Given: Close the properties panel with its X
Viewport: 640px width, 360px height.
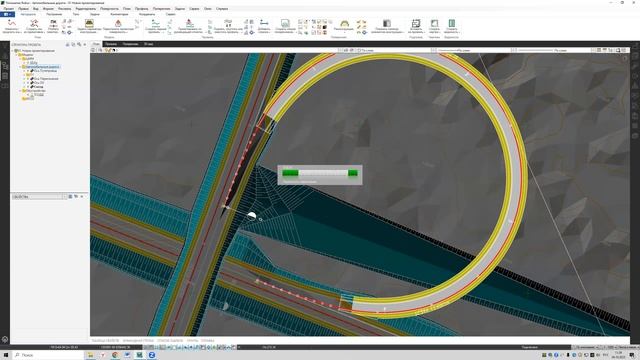Looking at the screenshot, I should [82, 197].
